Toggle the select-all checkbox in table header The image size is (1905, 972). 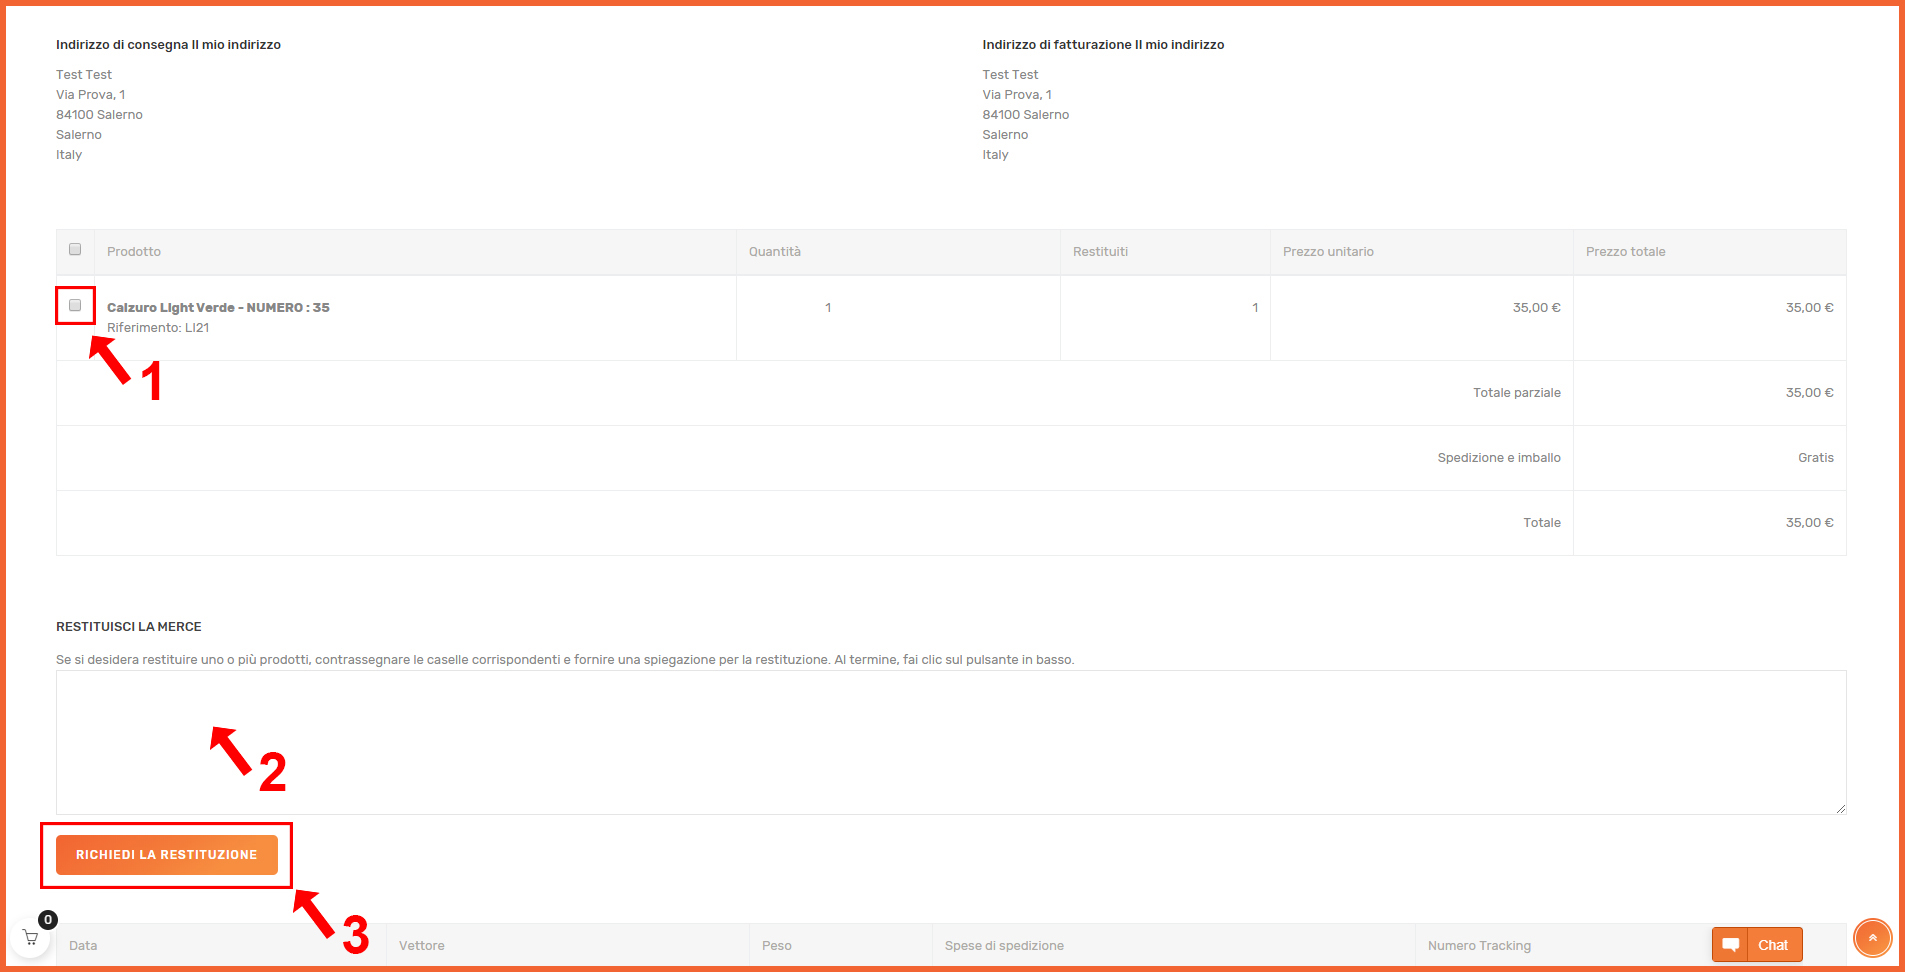(75, 249)
